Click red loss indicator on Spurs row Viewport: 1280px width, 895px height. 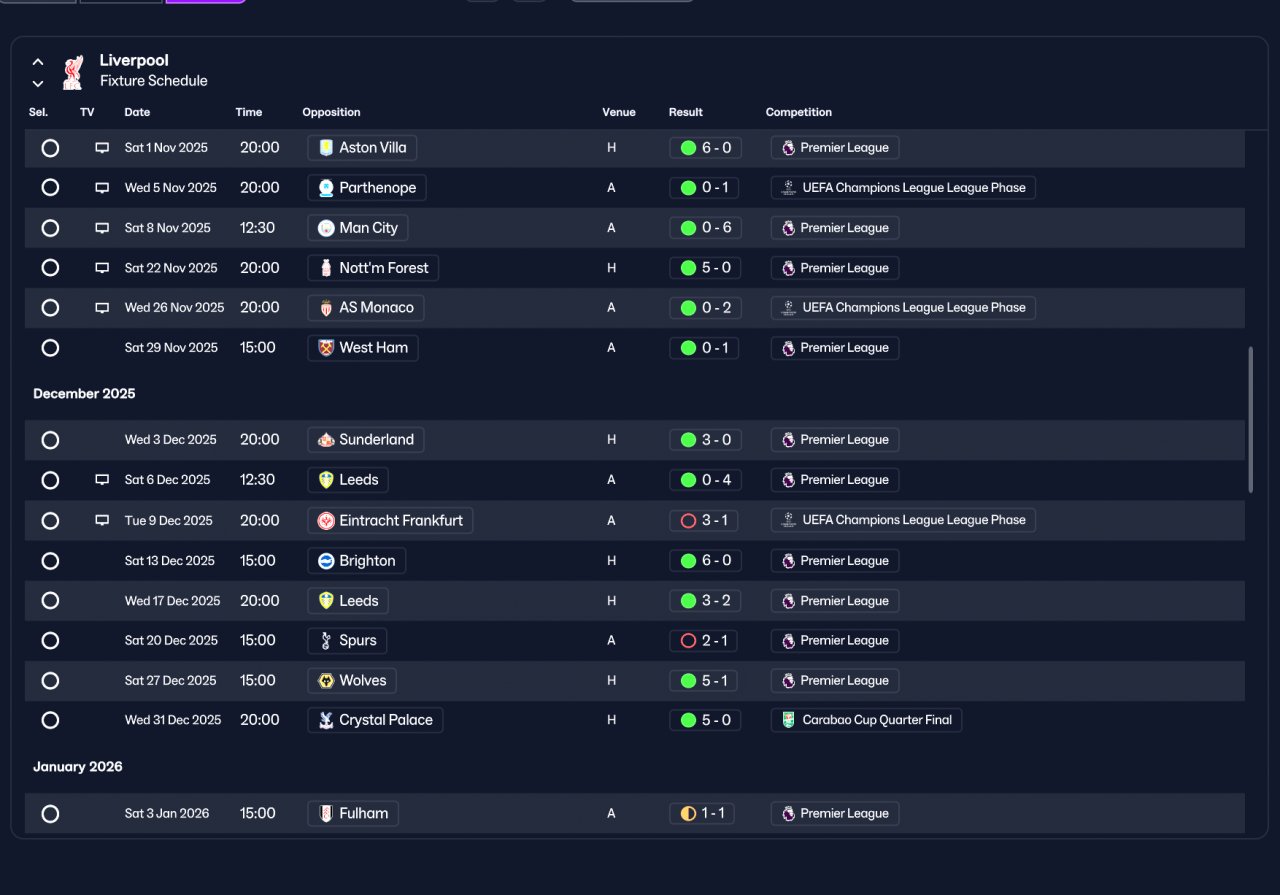688,641
